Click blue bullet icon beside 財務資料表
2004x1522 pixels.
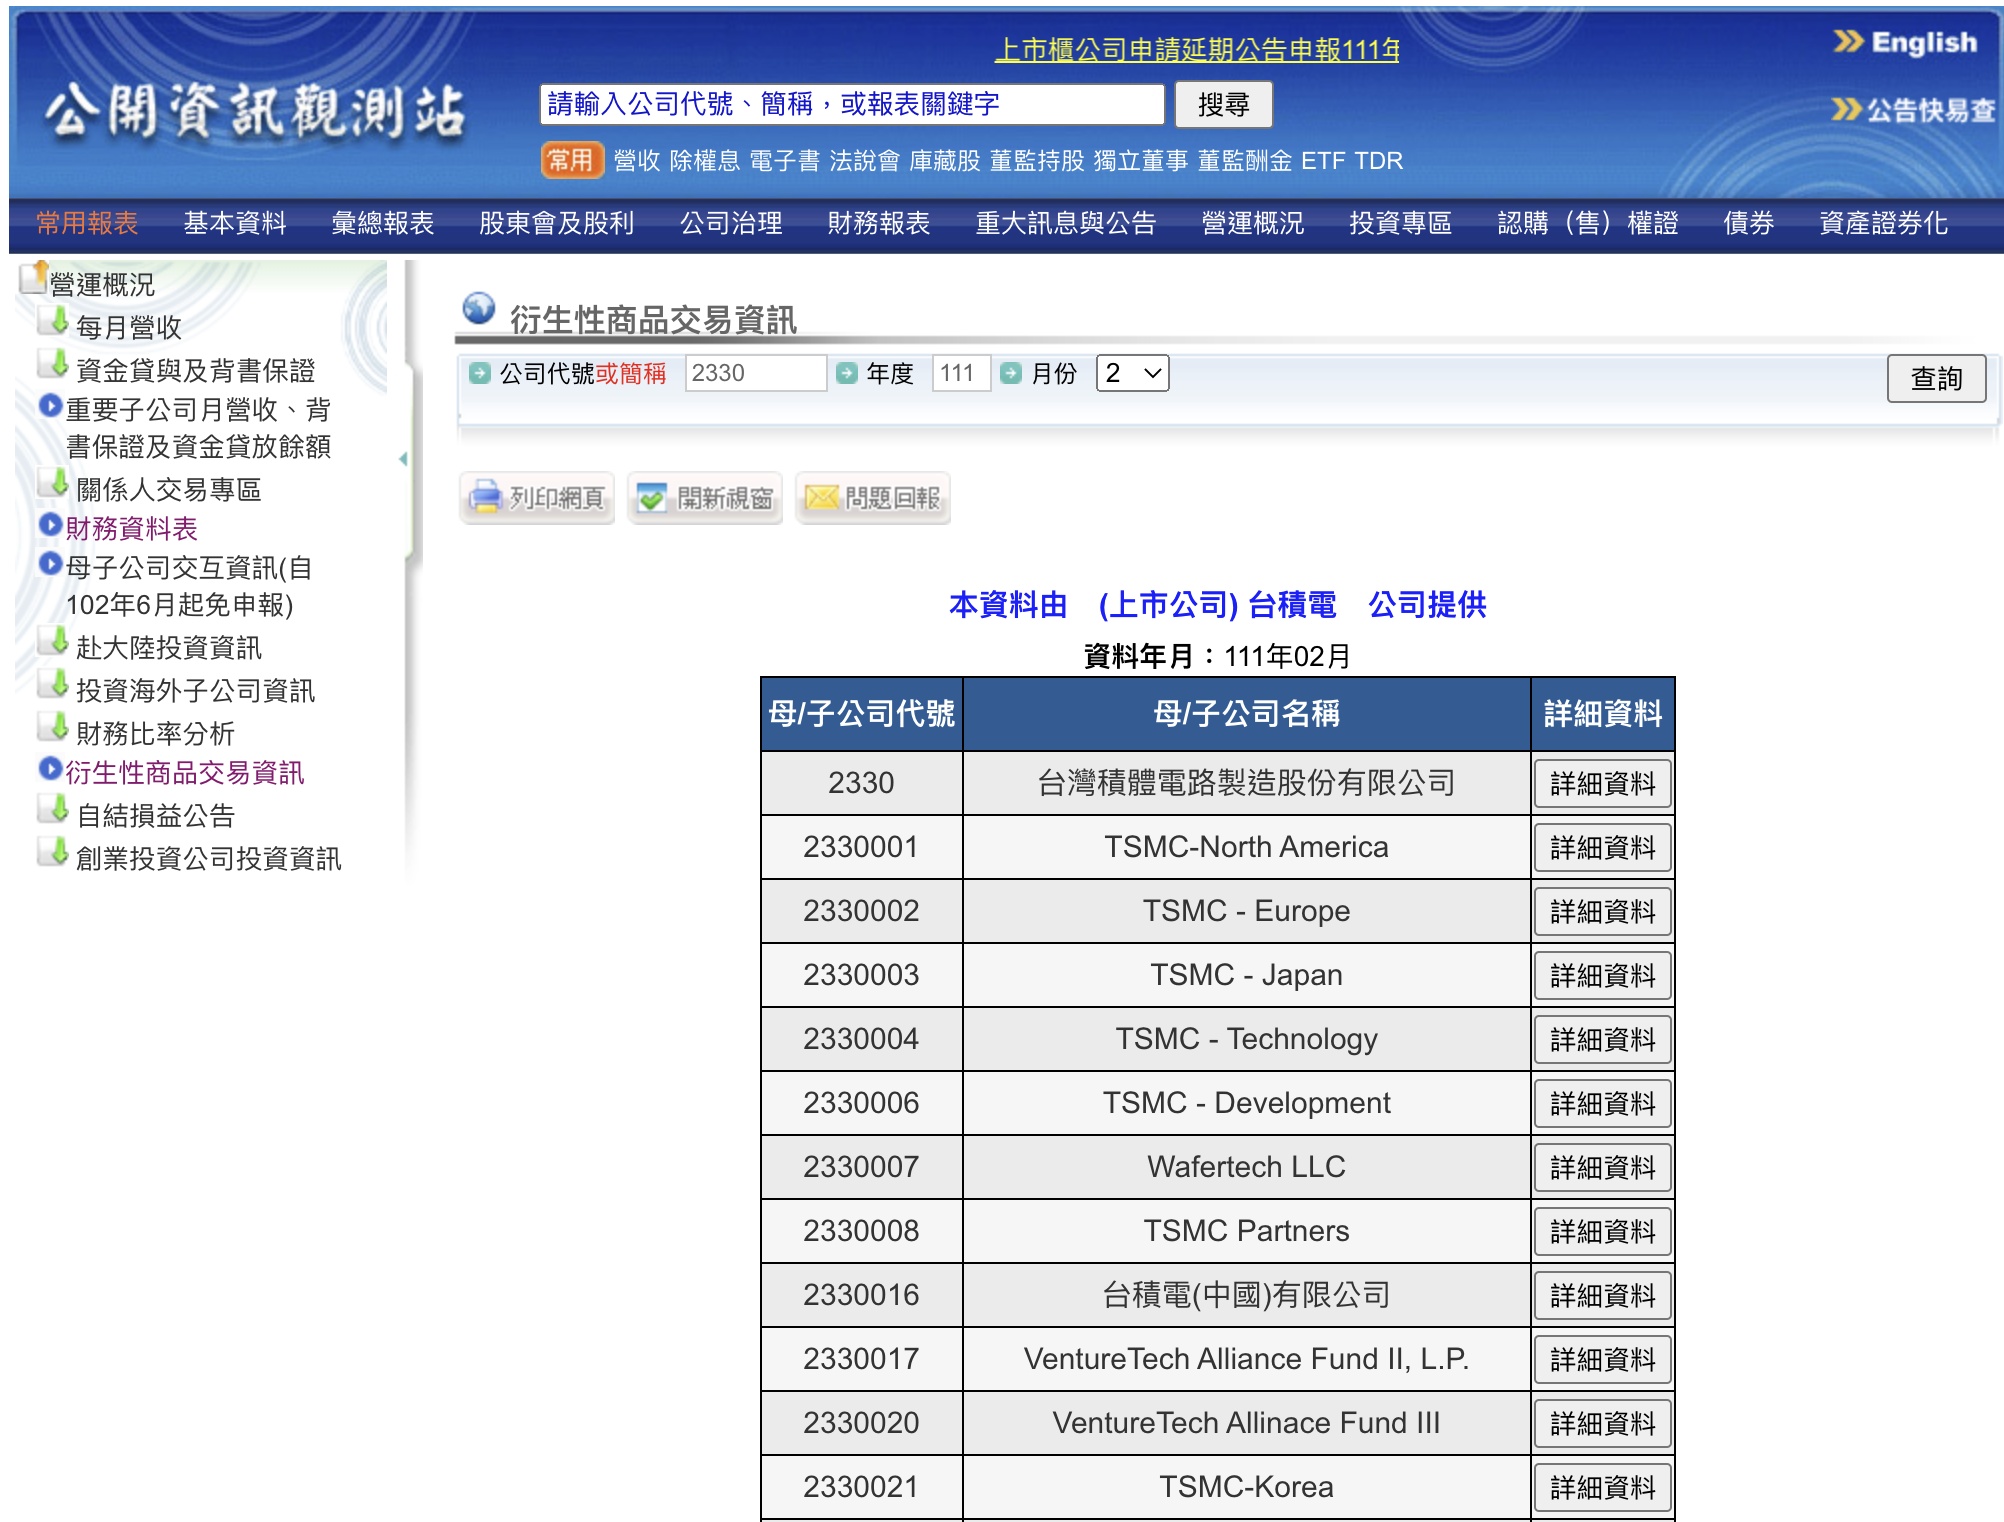point(50,524)
